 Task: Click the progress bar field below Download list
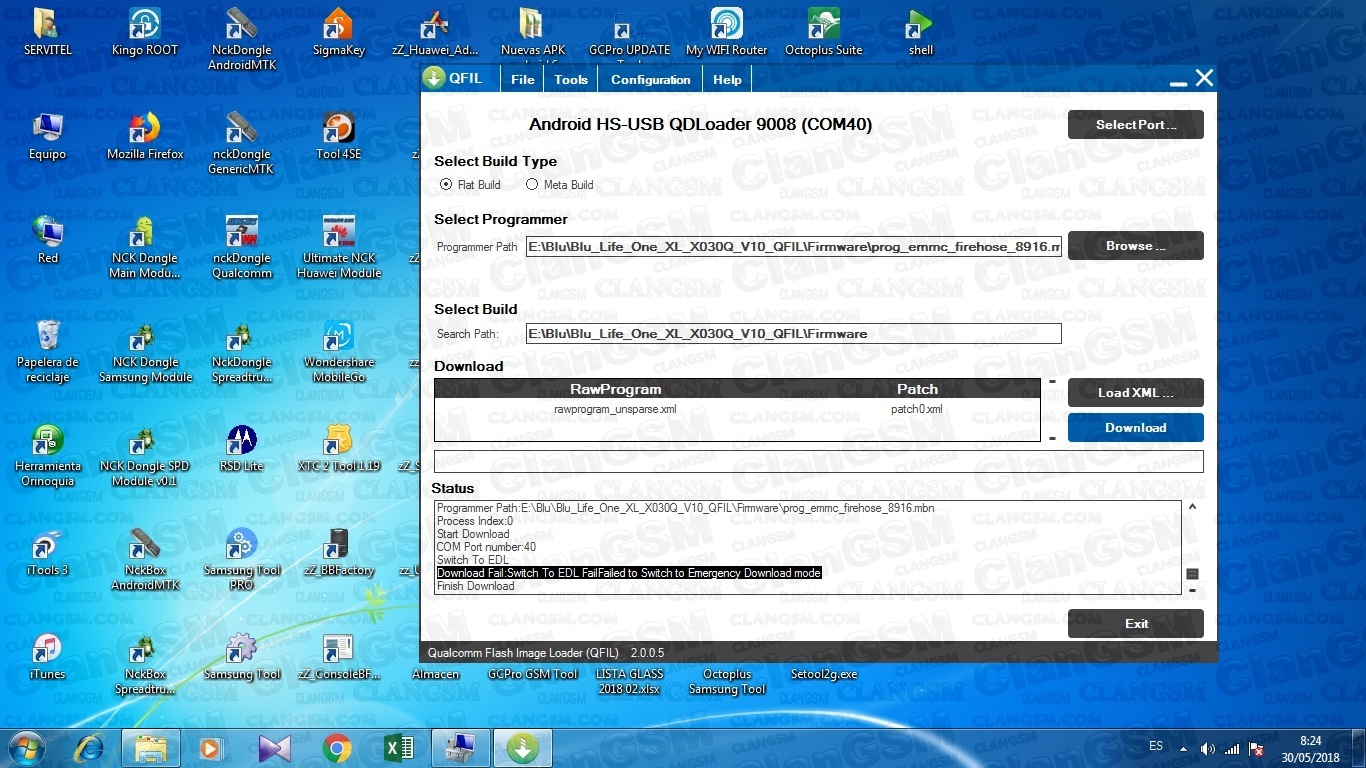pyautogui.click(x=818, y=462)
